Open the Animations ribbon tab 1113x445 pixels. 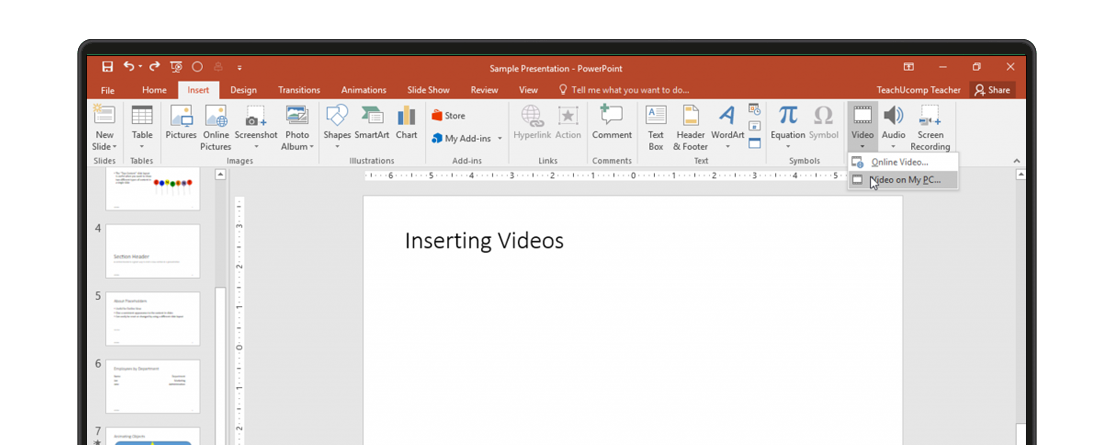[x=363, y=90]
